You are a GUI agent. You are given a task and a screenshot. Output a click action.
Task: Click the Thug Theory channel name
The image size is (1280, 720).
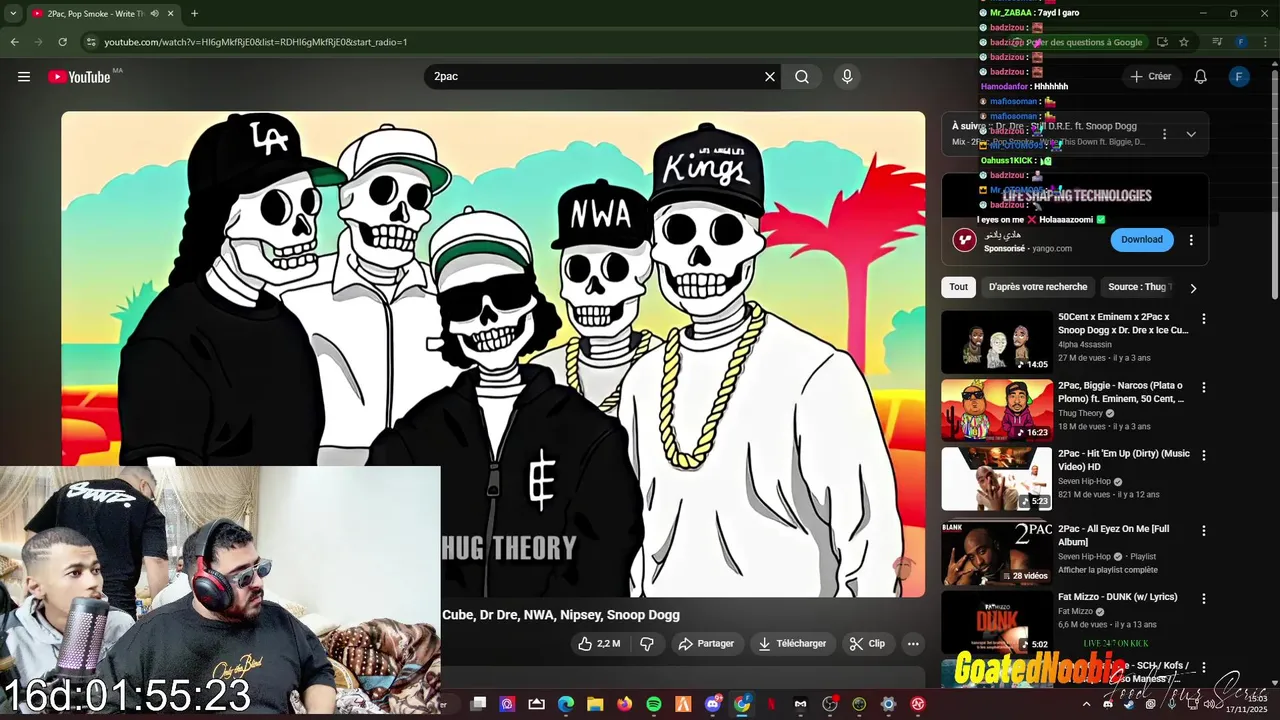(1080, 413)
